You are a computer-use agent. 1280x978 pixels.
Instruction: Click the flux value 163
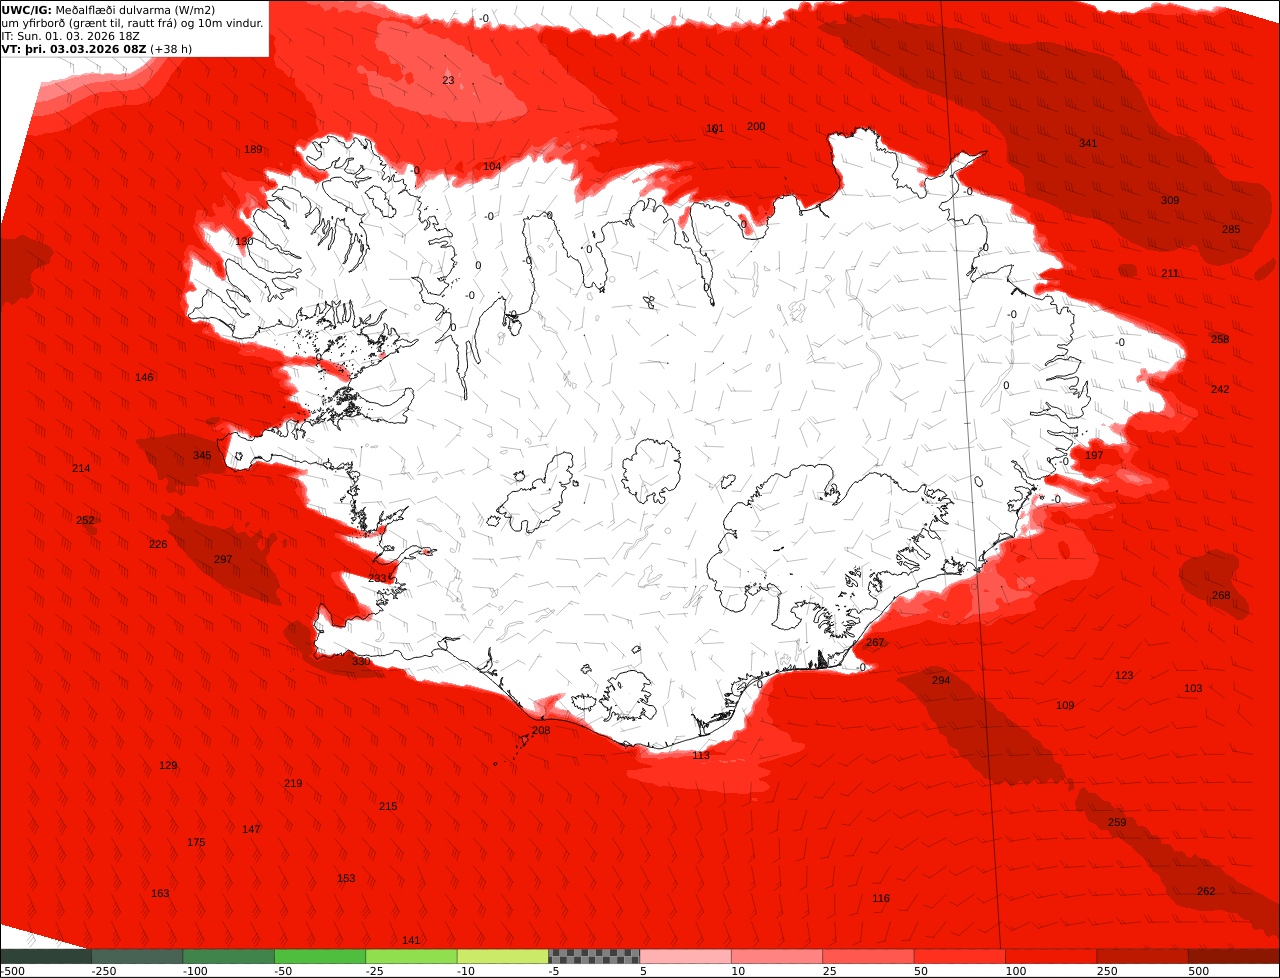click(160, 893)
